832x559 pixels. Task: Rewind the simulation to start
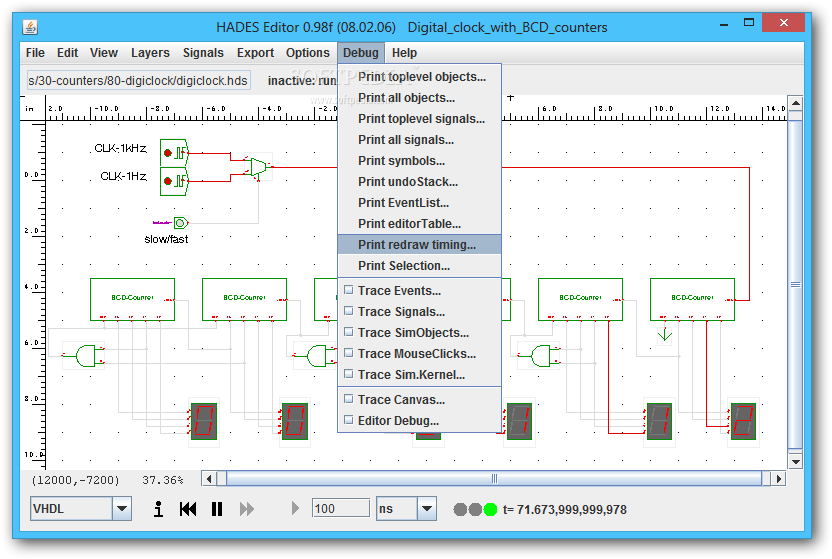pyautogui.click(x=188, y=509)
